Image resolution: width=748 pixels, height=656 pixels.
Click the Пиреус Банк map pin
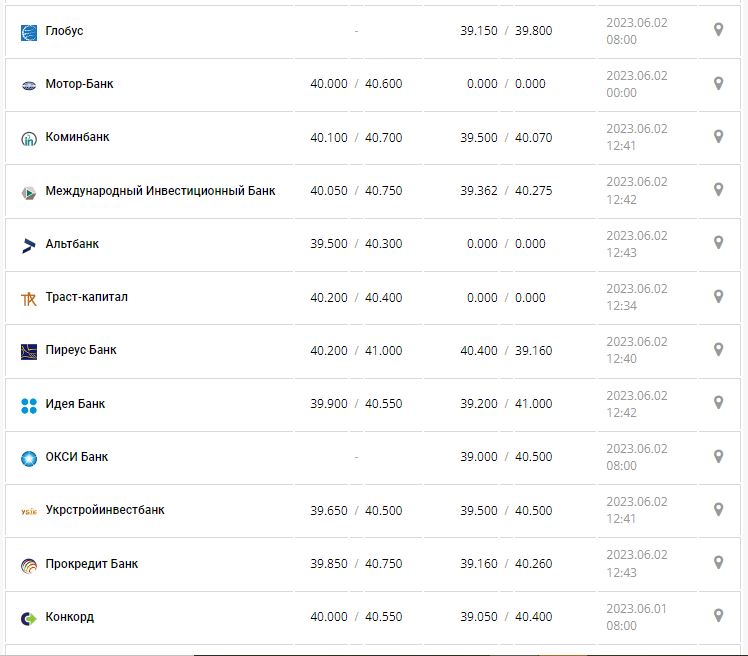pos(718,349)
